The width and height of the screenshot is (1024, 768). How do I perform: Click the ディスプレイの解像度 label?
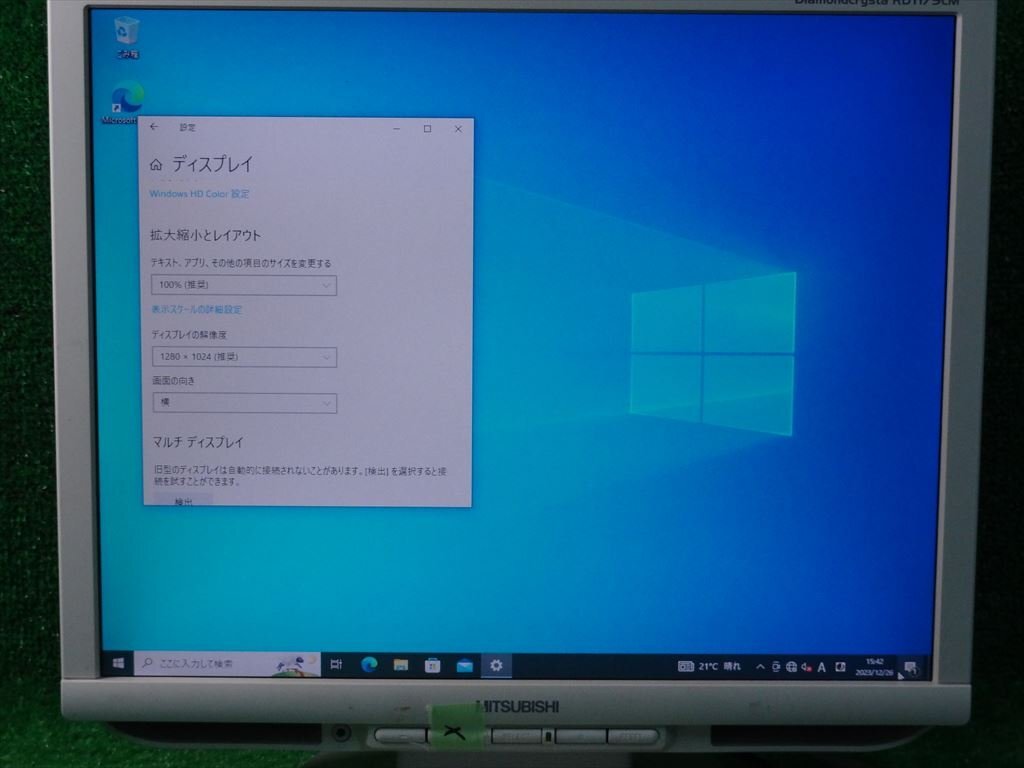tap(189, 335)
